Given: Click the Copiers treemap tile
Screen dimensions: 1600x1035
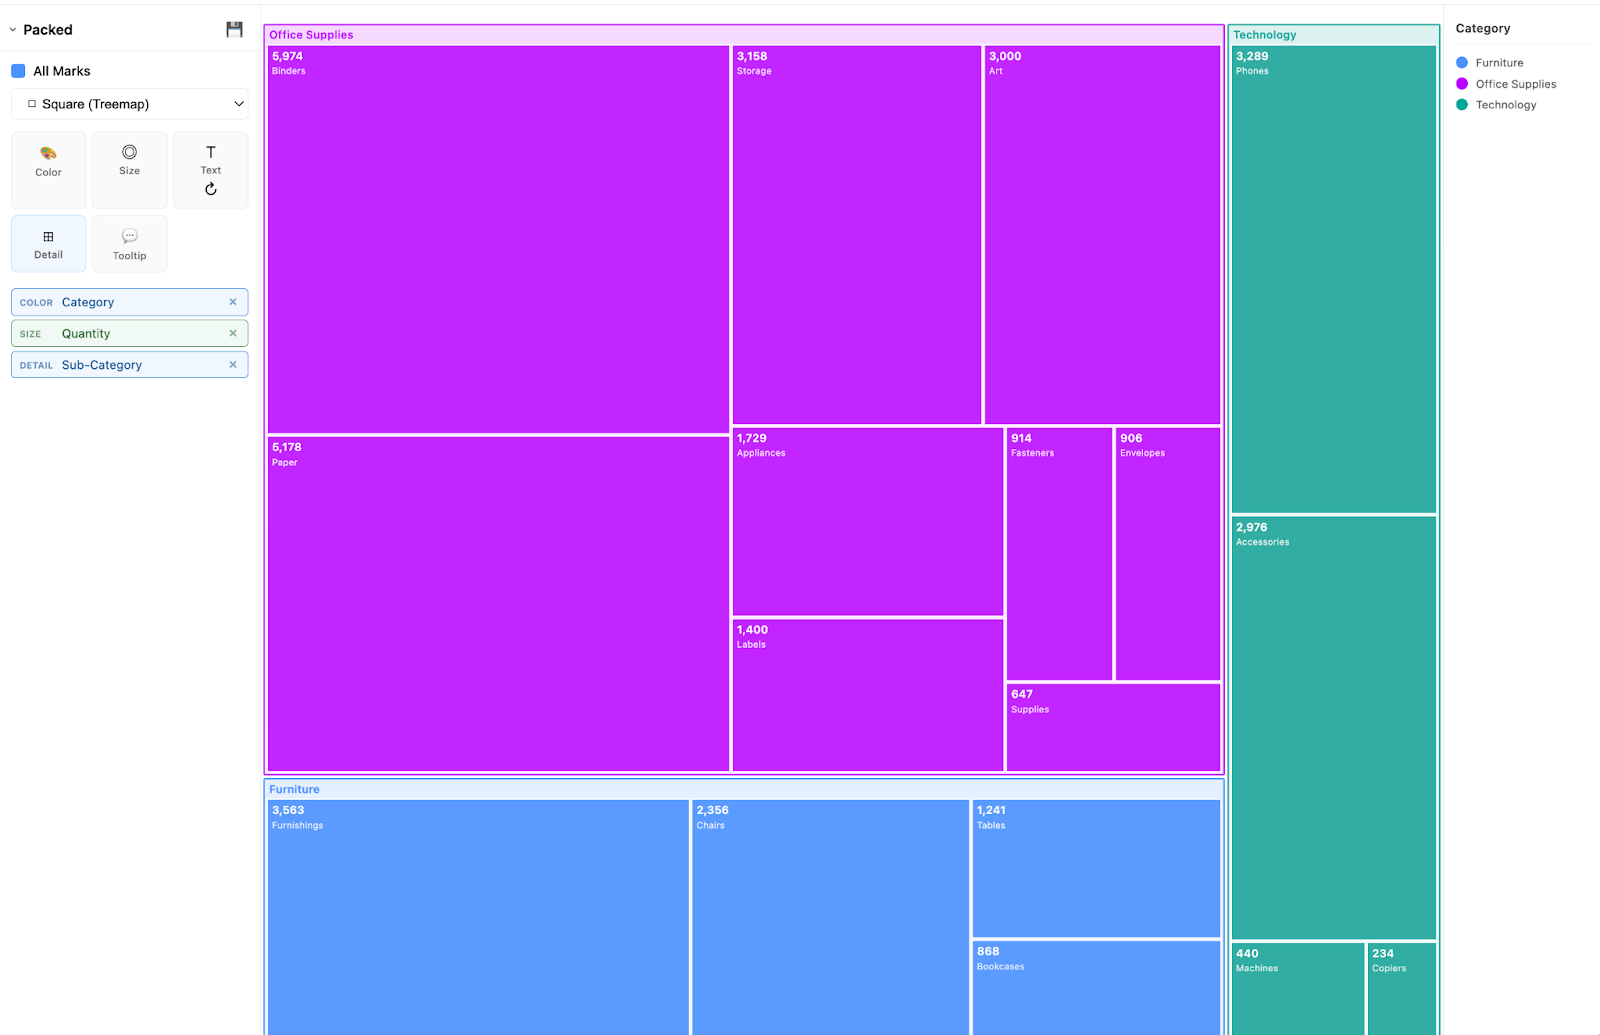Looking at the screenshot, I should coord(1402,989).
